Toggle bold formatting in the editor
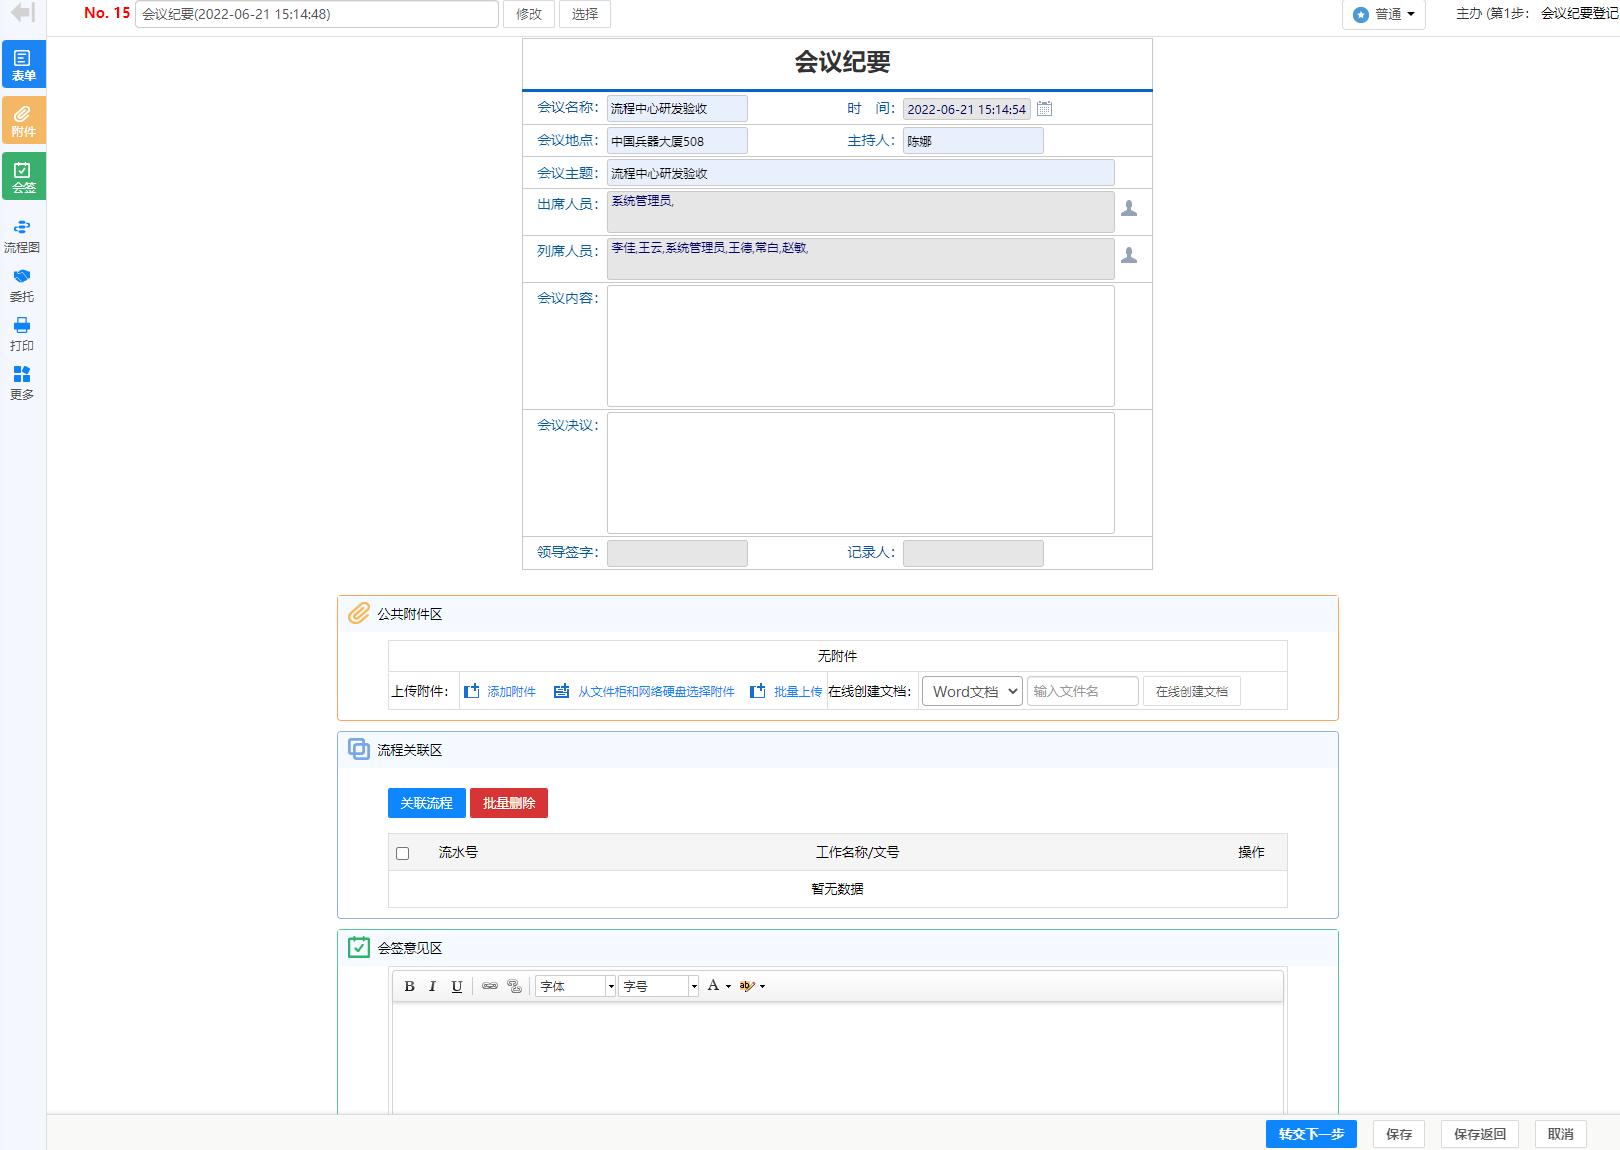 tap(409, 986)
